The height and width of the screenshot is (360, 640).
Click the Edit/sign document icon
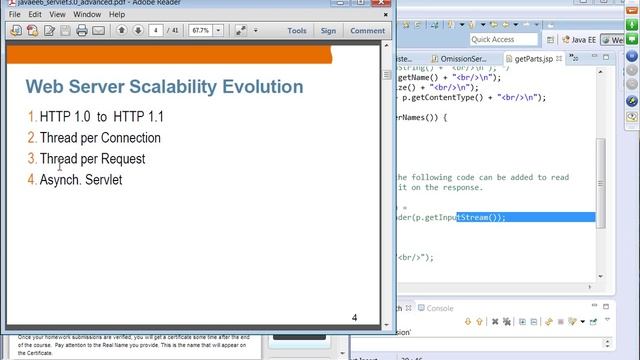pyautogui.click(x=49, y=31)
